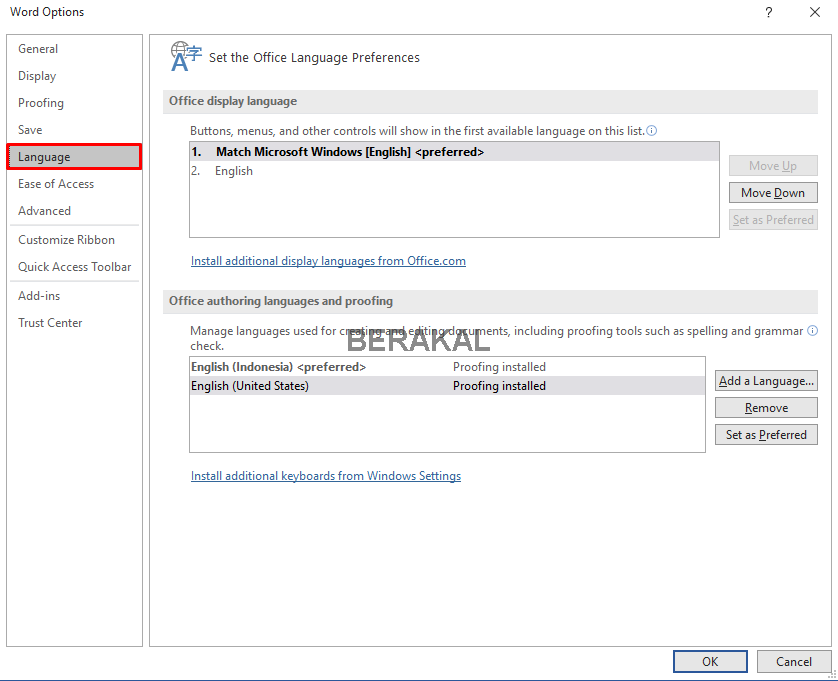Click the info icon beside authoring languages description
This screenshot has width=838, height=681.
[812, 331]
